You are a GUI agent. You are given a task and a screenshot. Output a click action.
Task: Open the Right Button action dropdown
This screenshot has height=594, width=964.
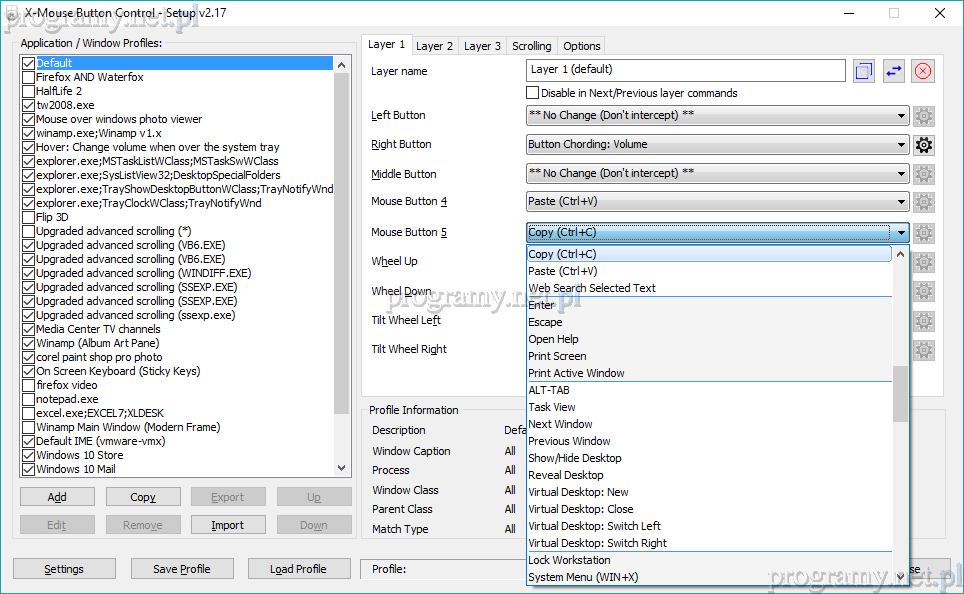pos(717,145)
